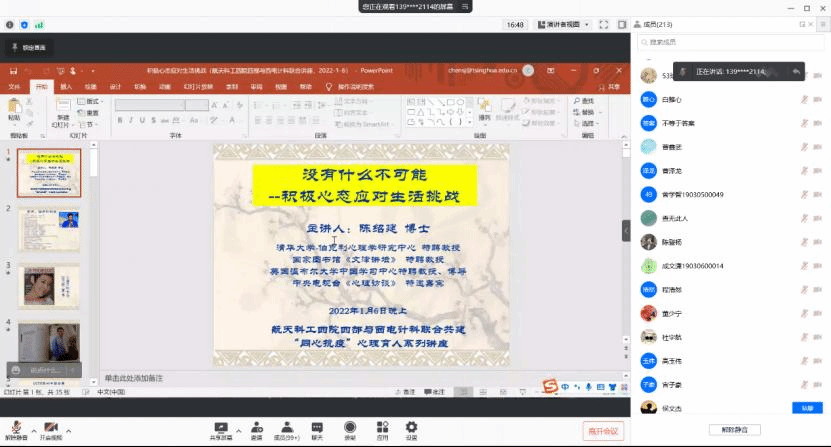Screen dimensions: 831x447
Task: Open the 插入 ribbon tab in PowerPoint
Action: click(66, 87)
